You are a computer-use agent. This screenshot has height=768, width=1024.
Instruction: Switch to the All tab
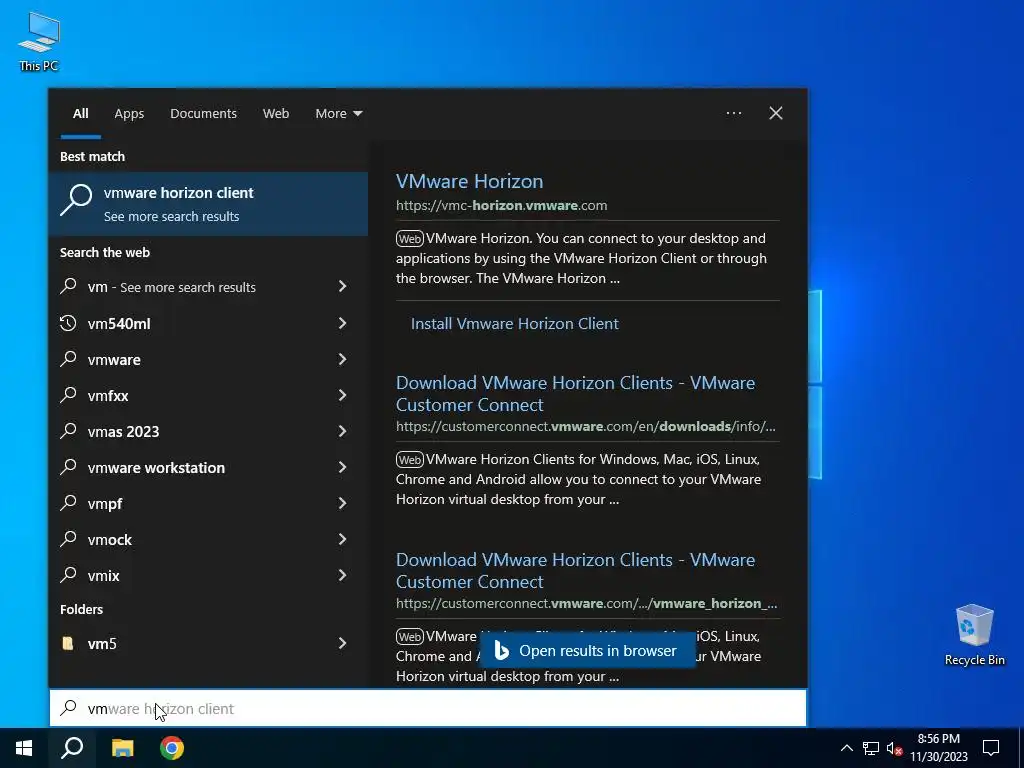(x=80, y=114)
